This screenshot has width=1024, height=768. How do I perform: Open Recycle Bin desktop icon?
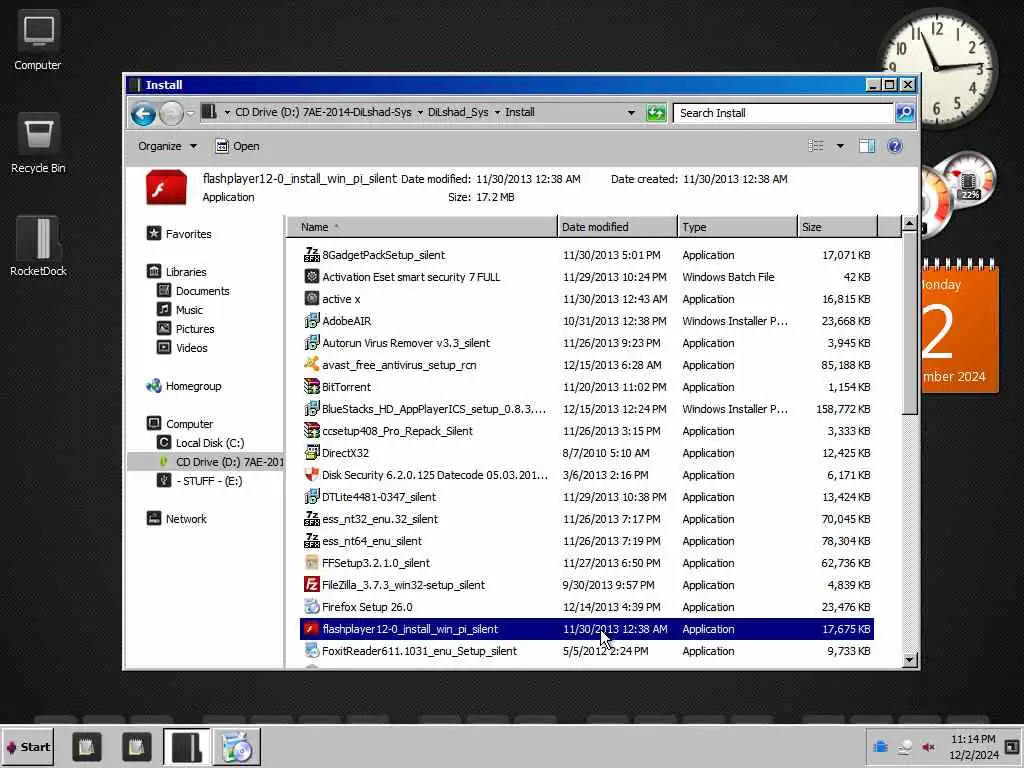(x=38, y=144)
